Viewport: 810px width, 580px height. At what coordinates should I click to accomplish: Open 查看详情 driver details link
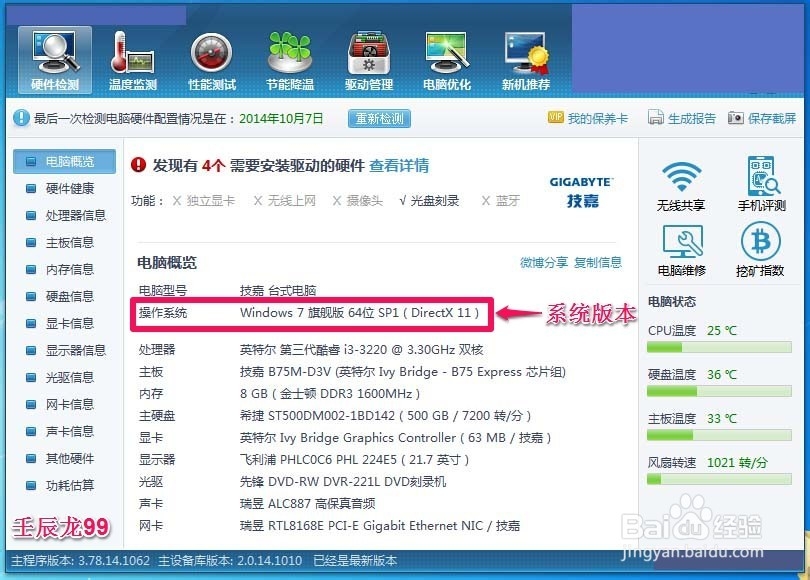pyautogui.click(x=399, y=165)
